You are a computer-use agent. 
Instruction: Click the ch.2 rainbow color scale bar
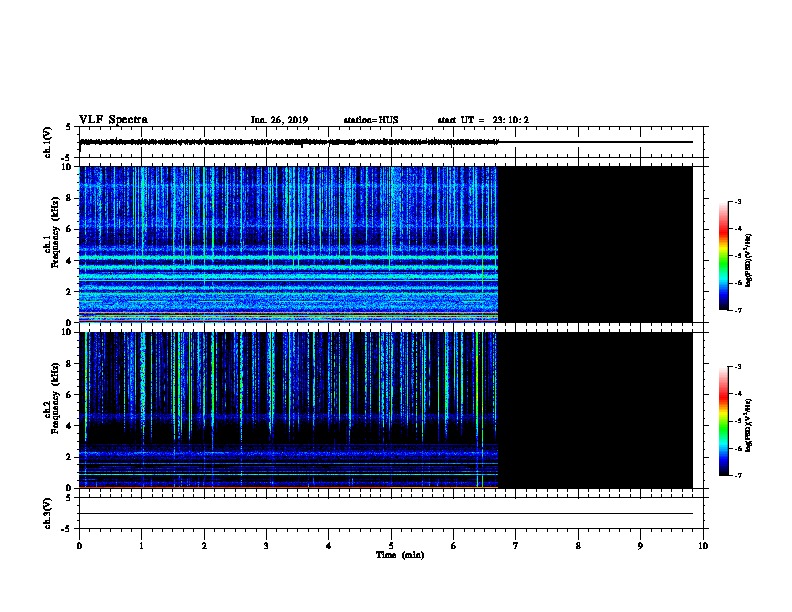[x=724, y=421]
